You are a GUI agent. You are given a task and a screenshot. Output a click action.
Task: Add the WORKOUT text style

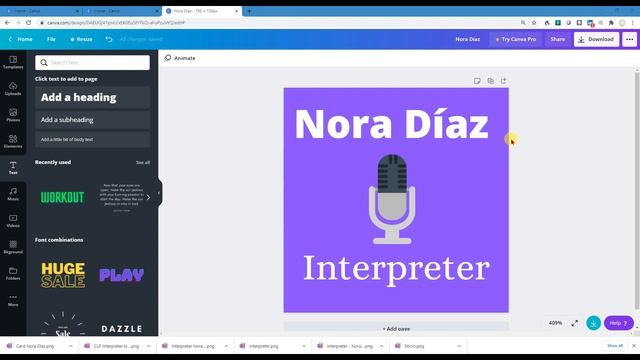tap(62, 198)
